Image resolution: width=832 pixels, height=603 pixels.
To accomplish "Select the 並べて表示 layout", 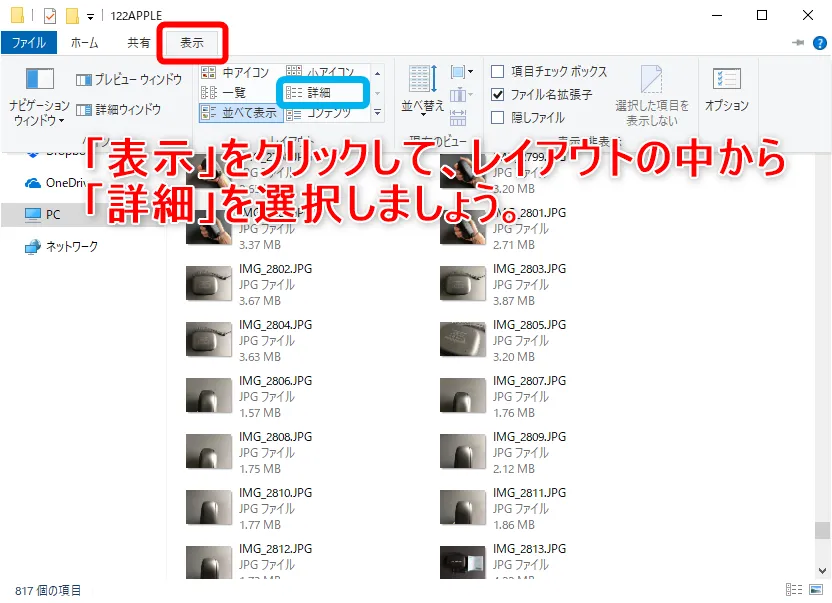I will click(239, 113).
